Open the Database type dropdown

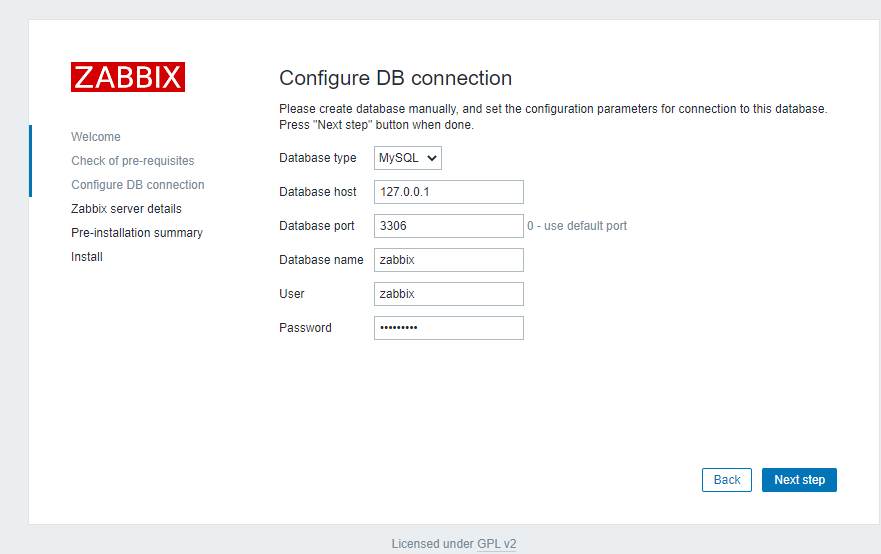(x=408, y=158)
